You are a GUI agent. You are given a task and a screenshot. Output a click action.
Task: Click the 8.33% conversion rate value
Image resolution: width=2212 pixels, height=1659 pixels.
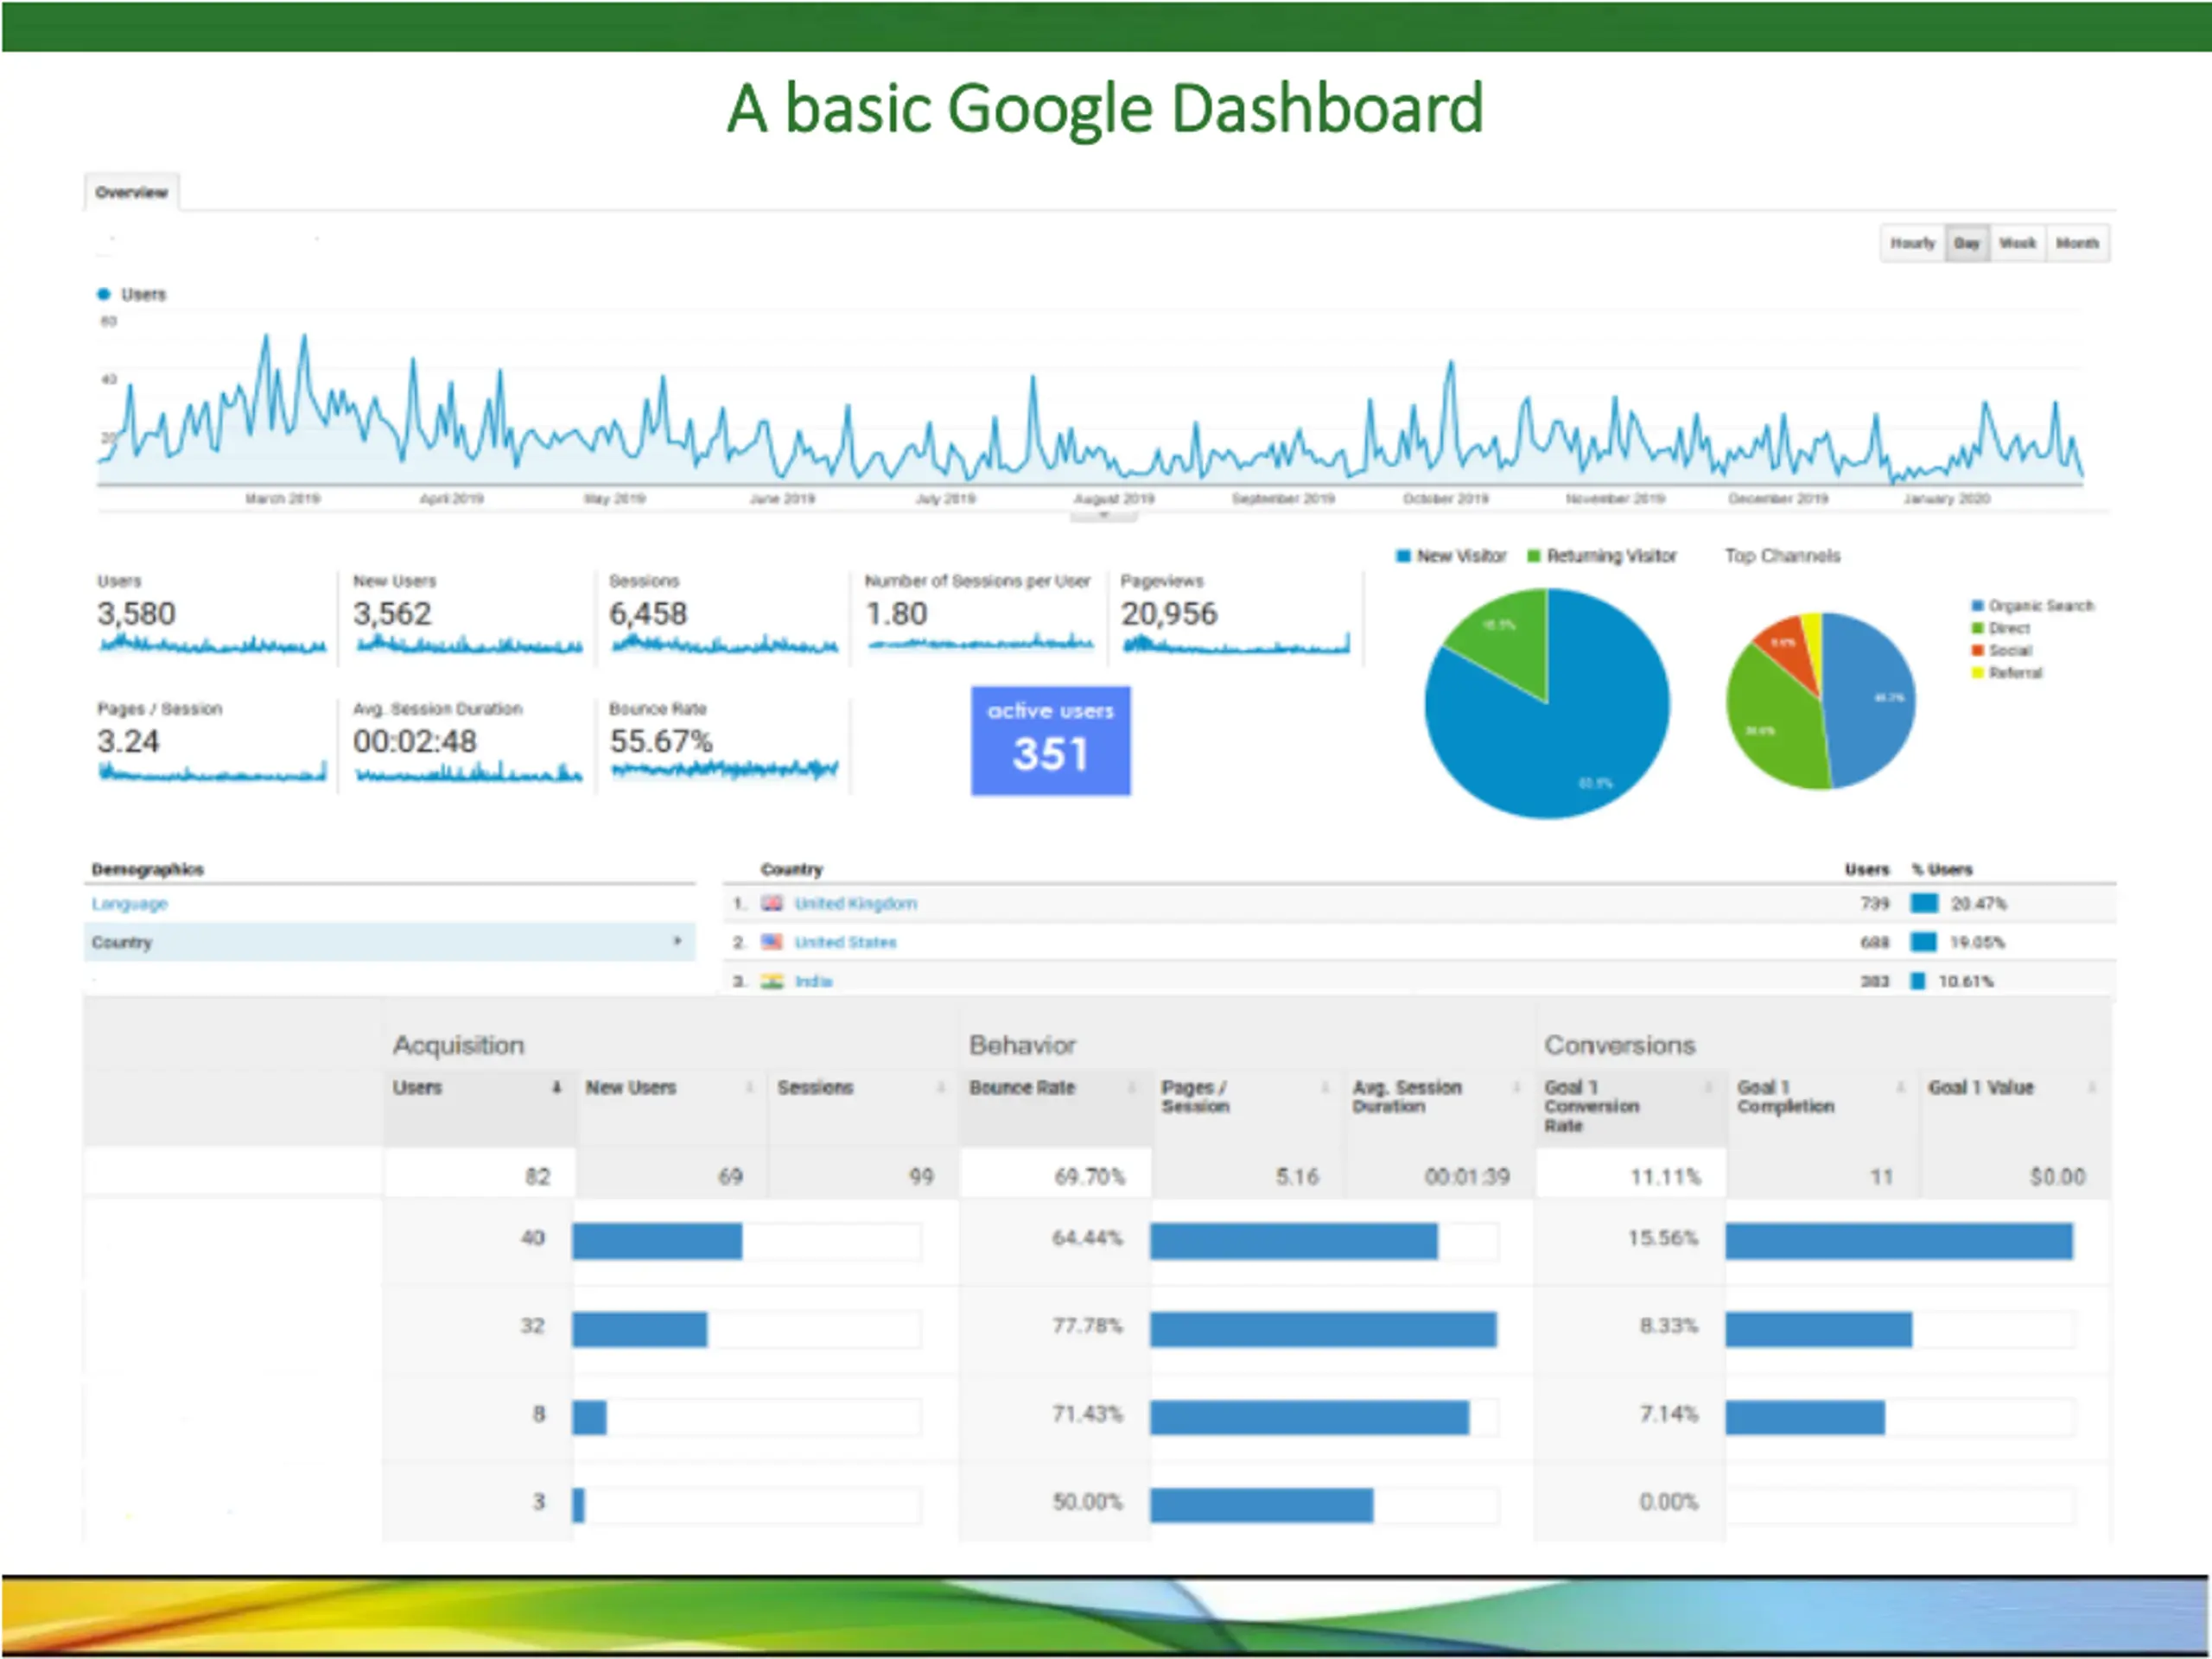click(1668, 1326)
